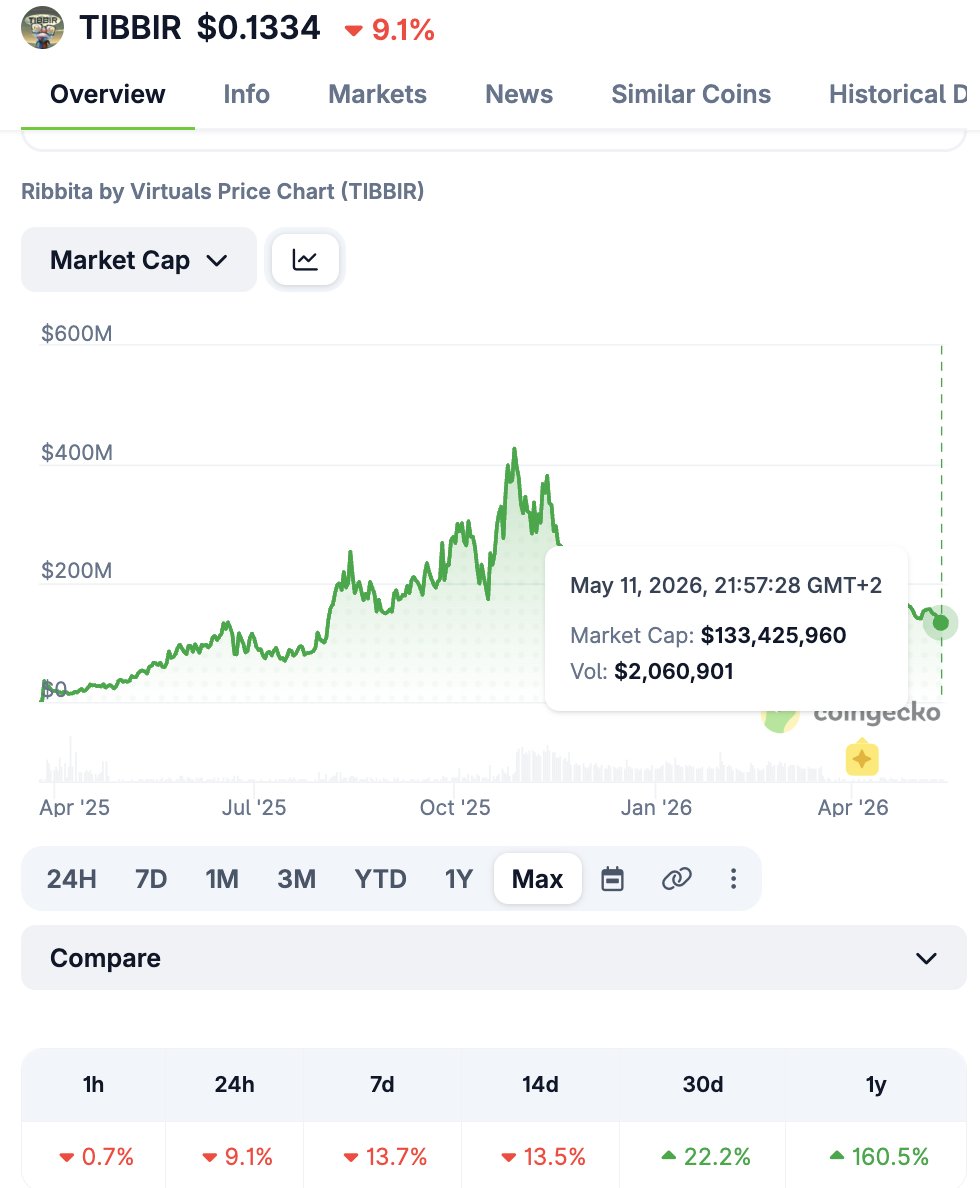Screen dimensions: 980x1188
Task: Select the Max time range
Action: (x=537, y=879)
